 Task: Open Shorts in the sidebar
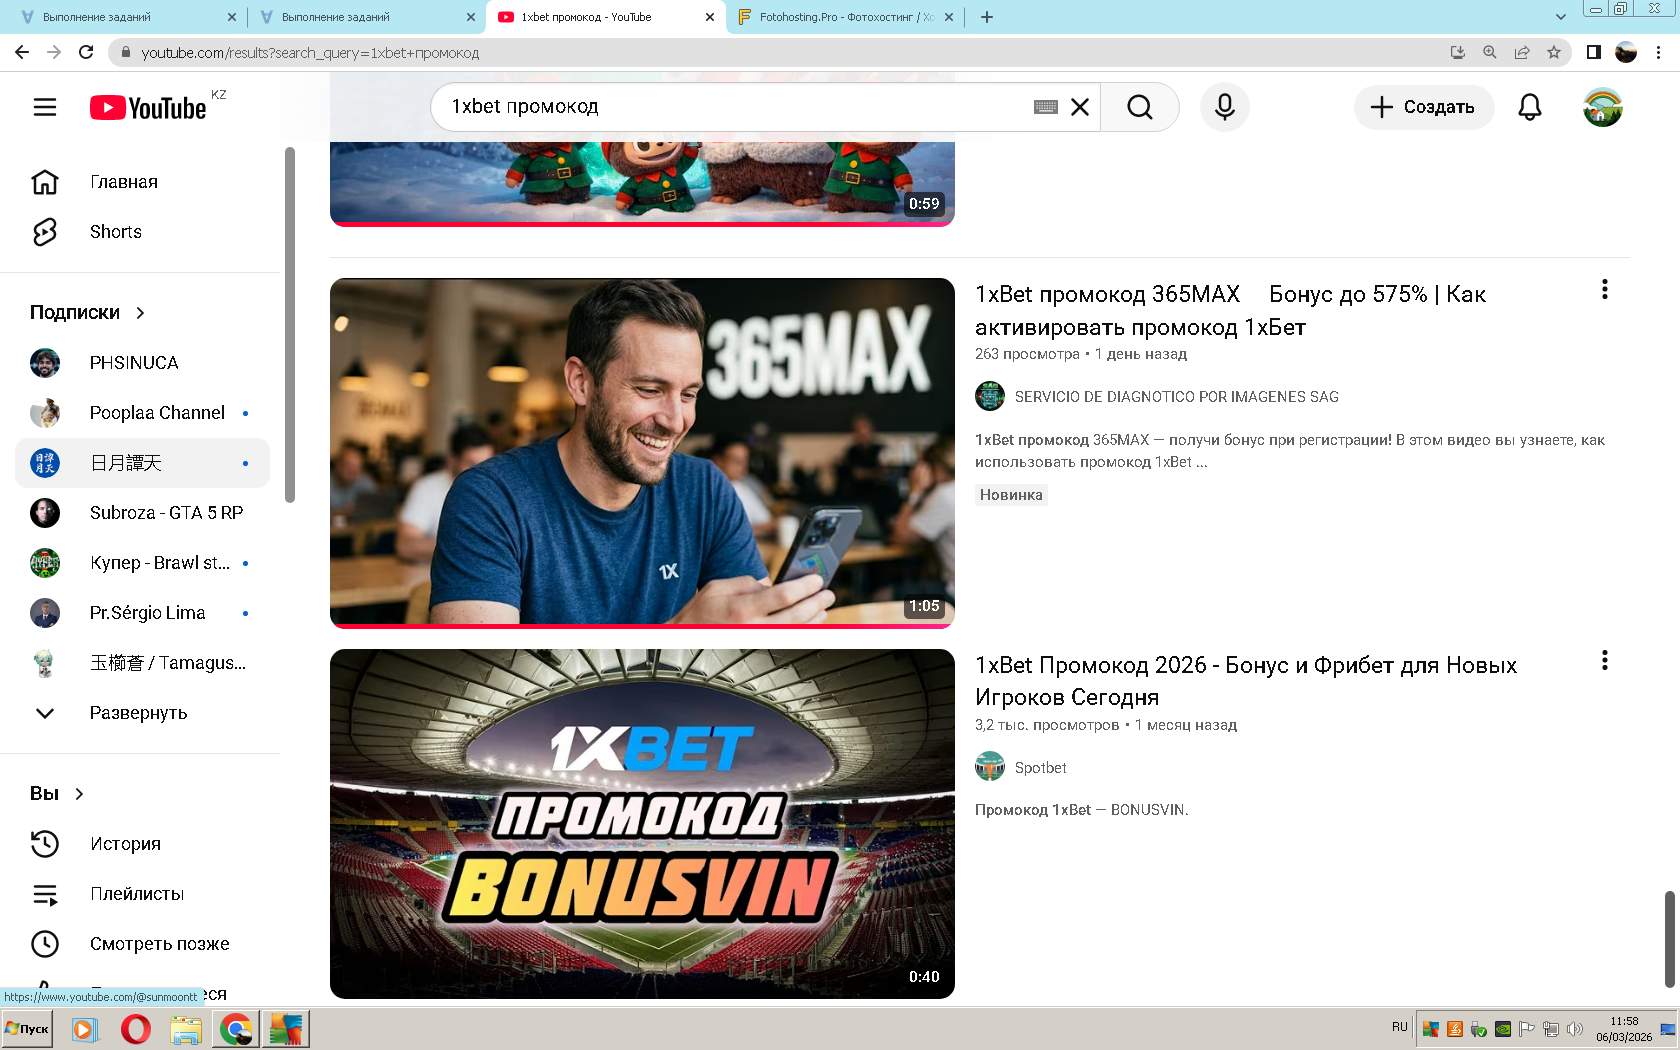[142, 232]
